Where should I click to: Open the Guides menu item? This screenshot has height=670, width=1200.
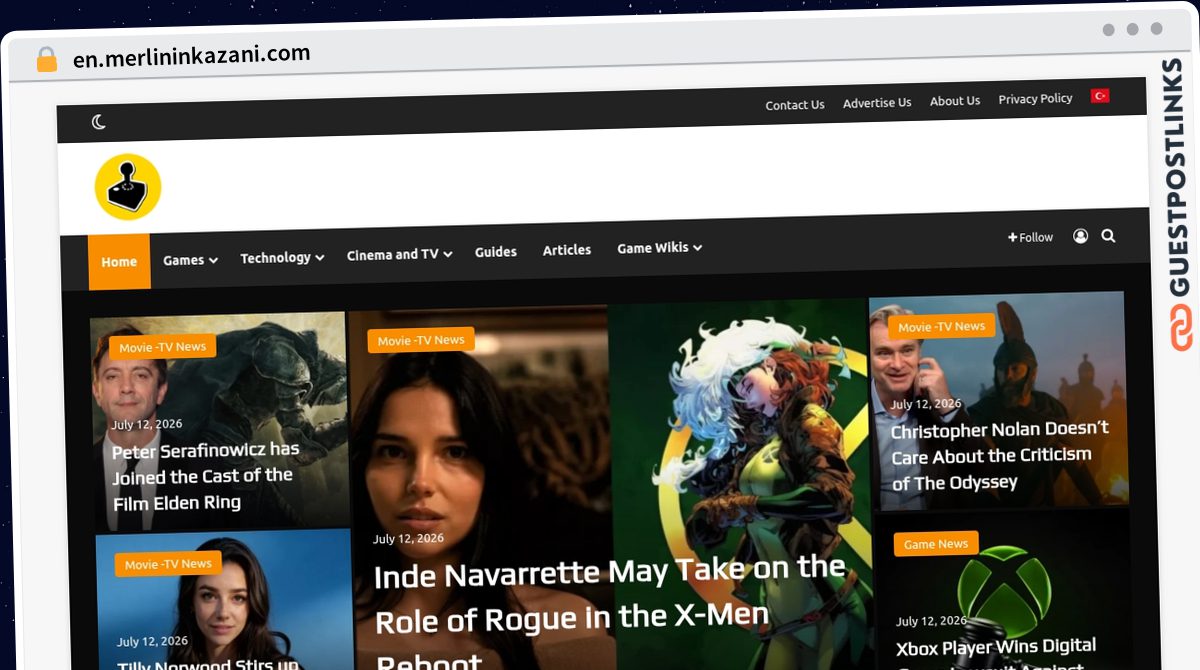[x=496, y=252]
